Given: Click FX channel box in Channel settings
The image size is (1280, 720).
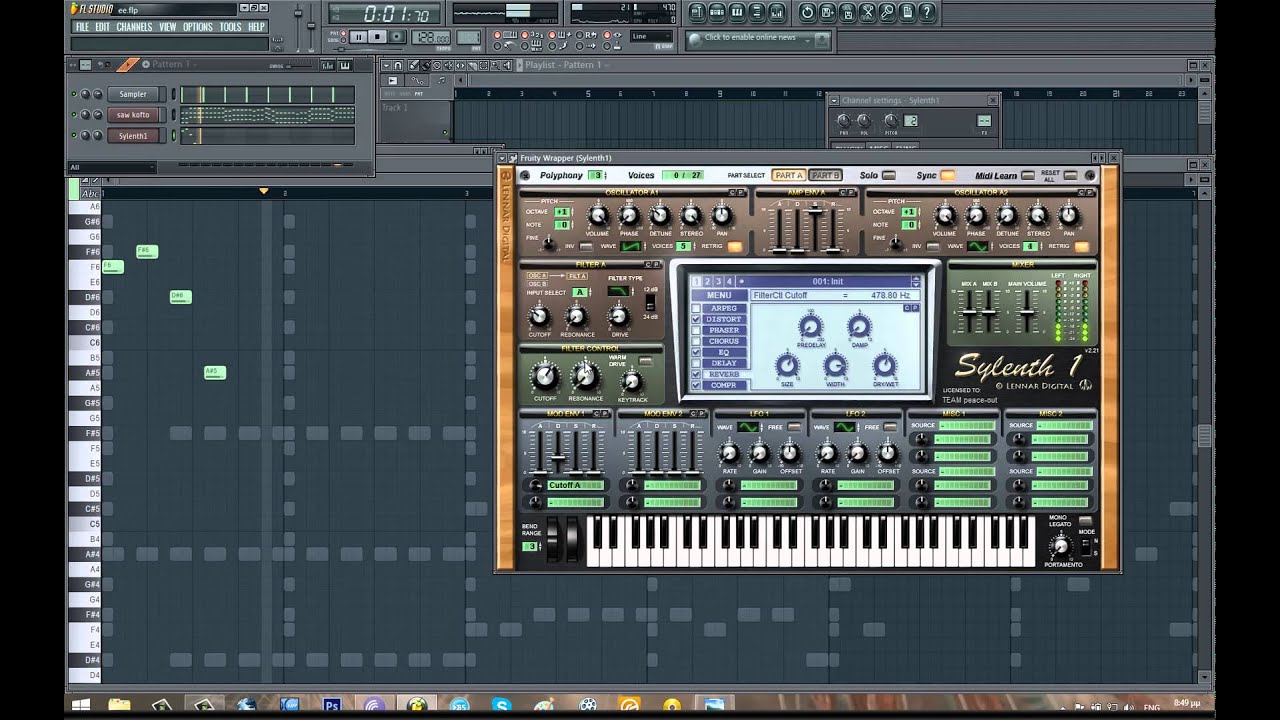Looking at the screenshot, I should (984, 121).
